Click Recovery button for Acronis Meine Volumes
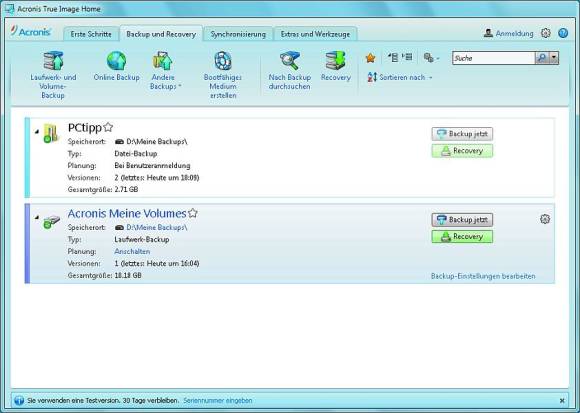The image size is (580, 413). (462, 237)
